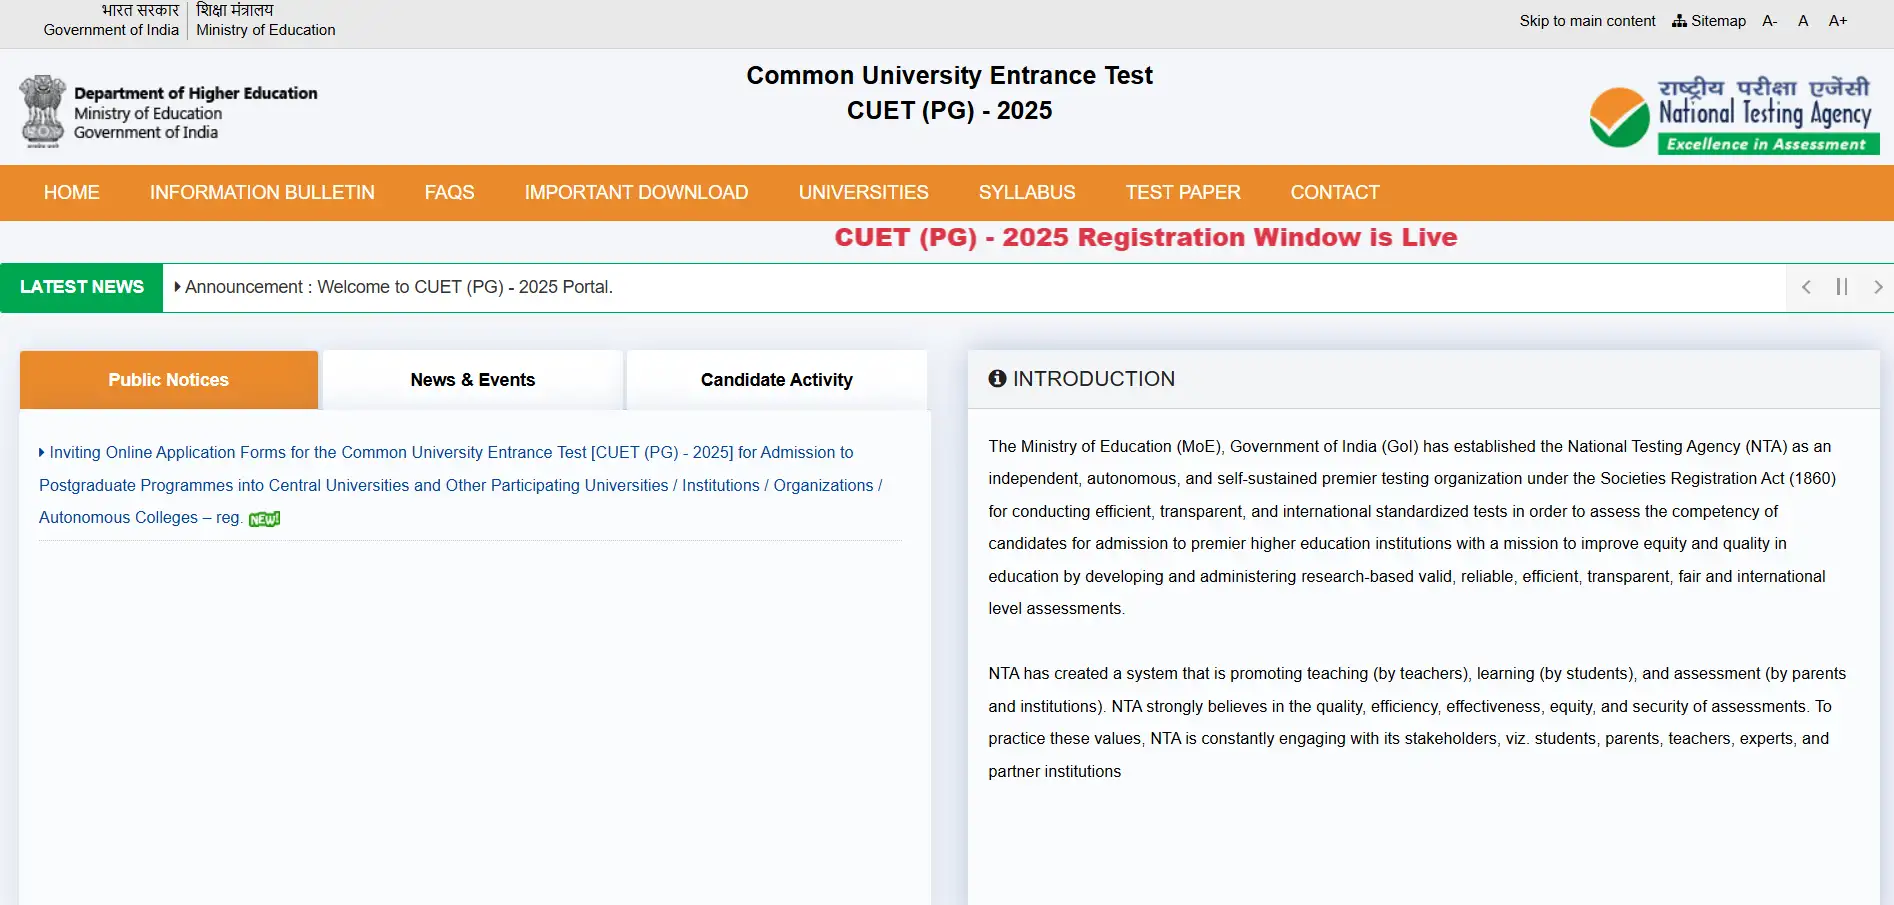Open CONTACT menu item

(1335, 192)
